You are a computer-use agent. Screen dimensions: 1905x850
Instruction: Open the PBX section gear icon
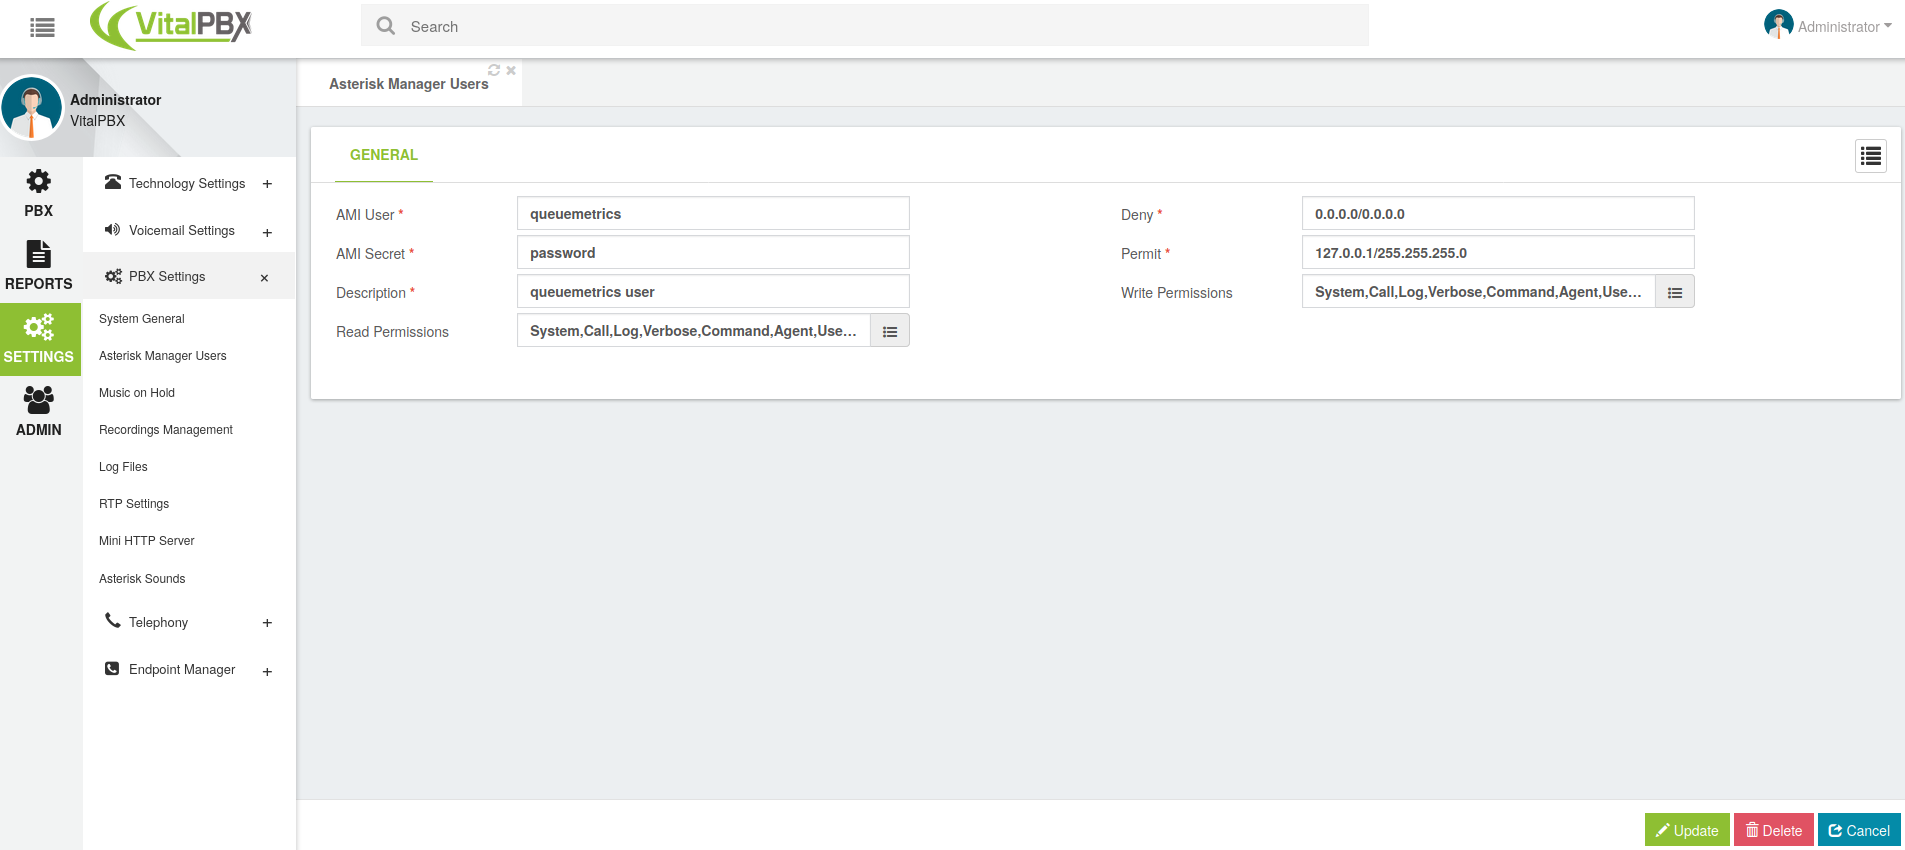39,182
